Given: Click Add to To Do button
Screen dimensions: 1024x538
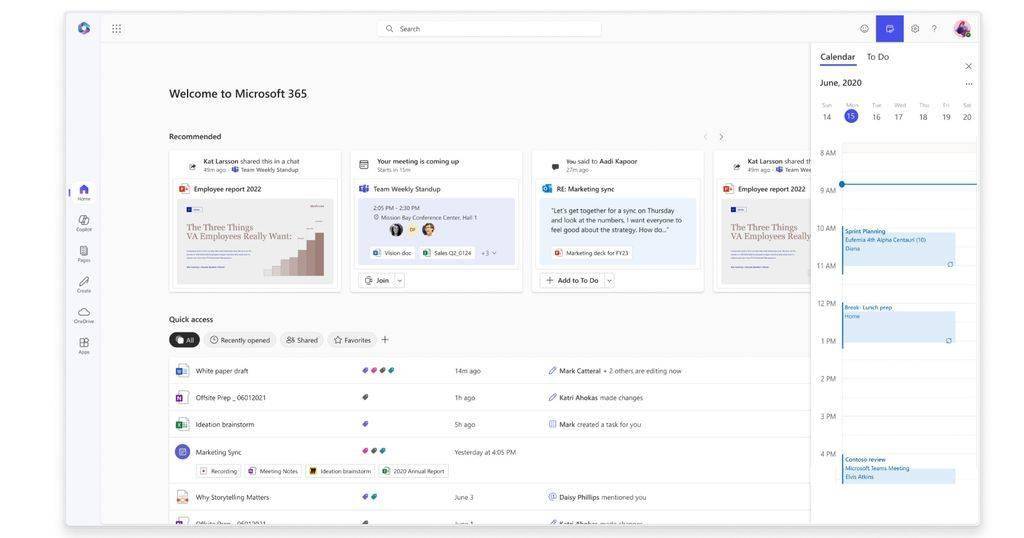Looking at the screenshot, I should click(572, 281).
